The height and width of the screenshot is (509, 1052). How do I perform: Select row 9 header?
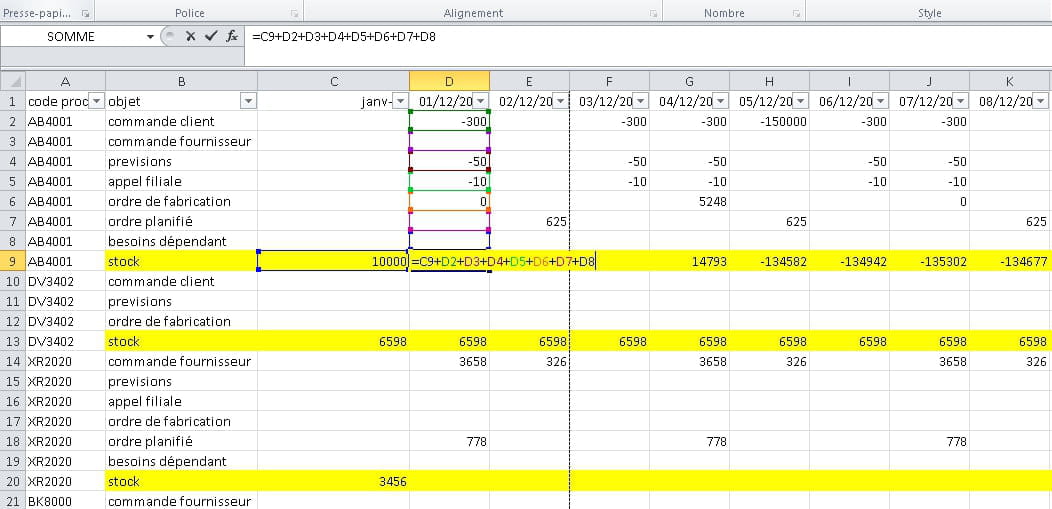click(13, 261)
